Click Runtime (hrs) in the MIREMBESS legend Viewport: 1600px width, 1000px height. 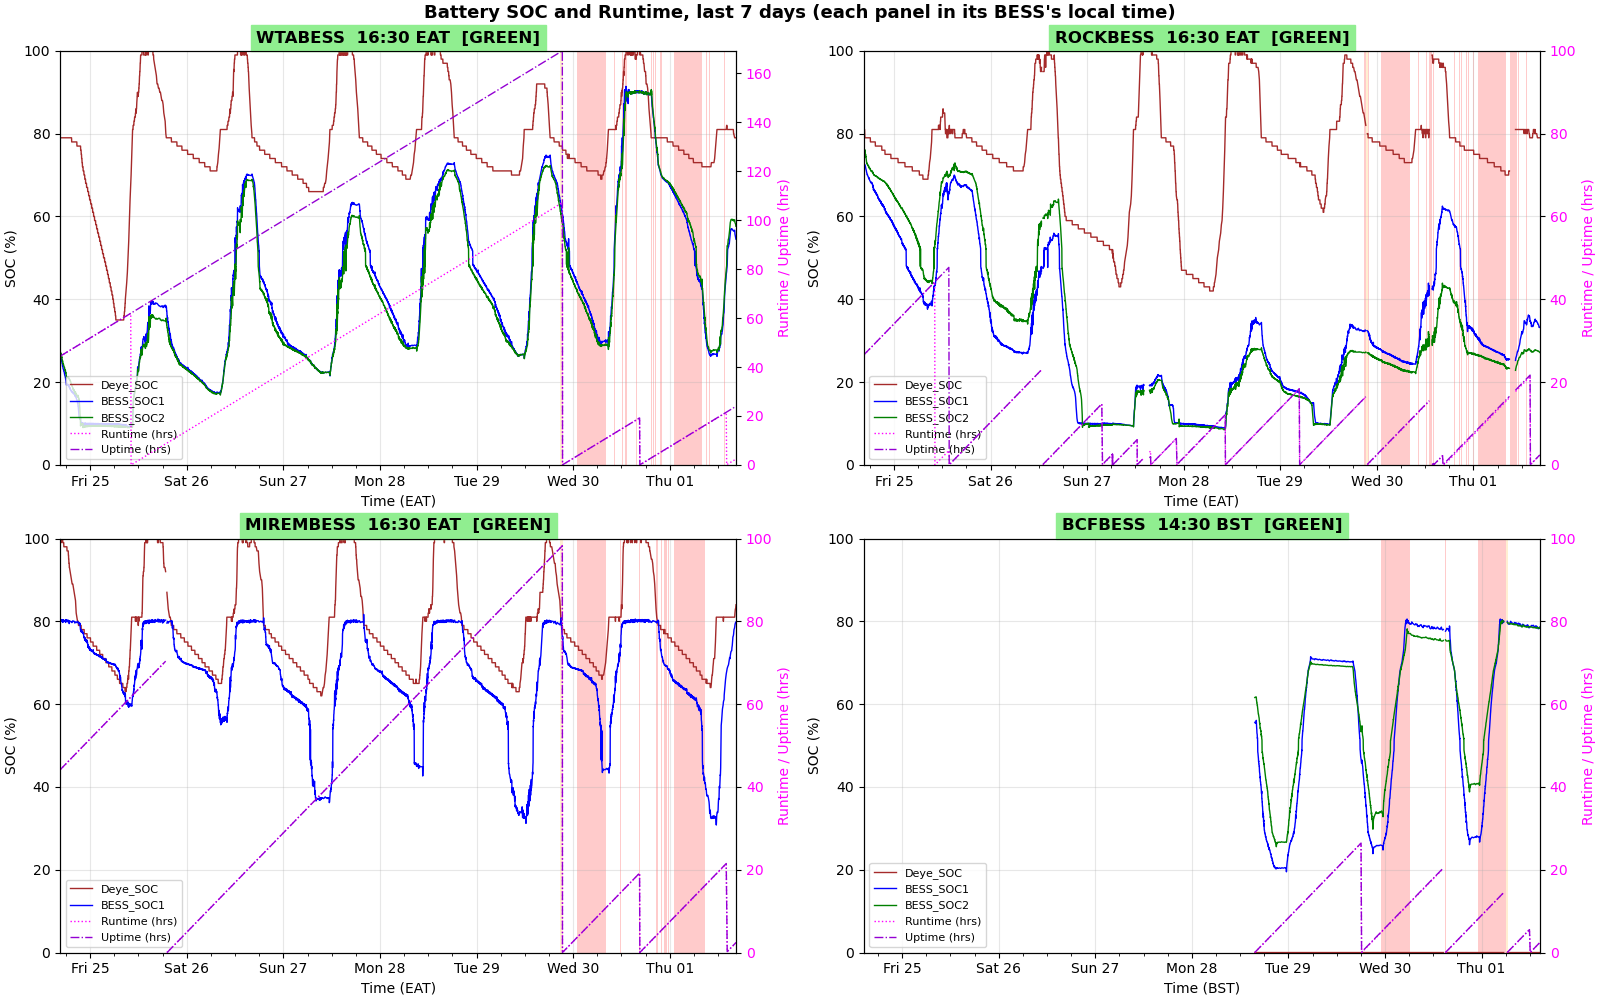click(139, 921)
